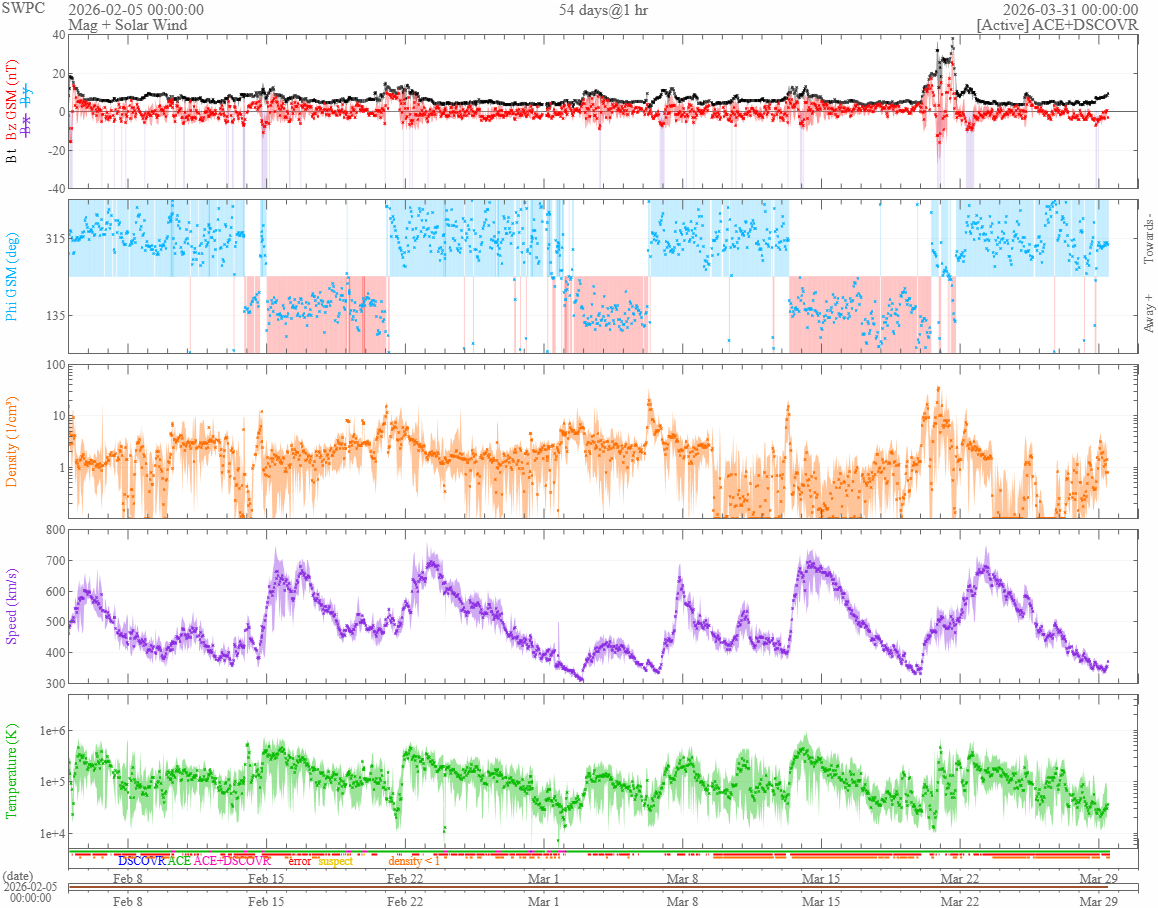Click the red error legend label
The image size is (1158, 908).
[x=300, y=860]
